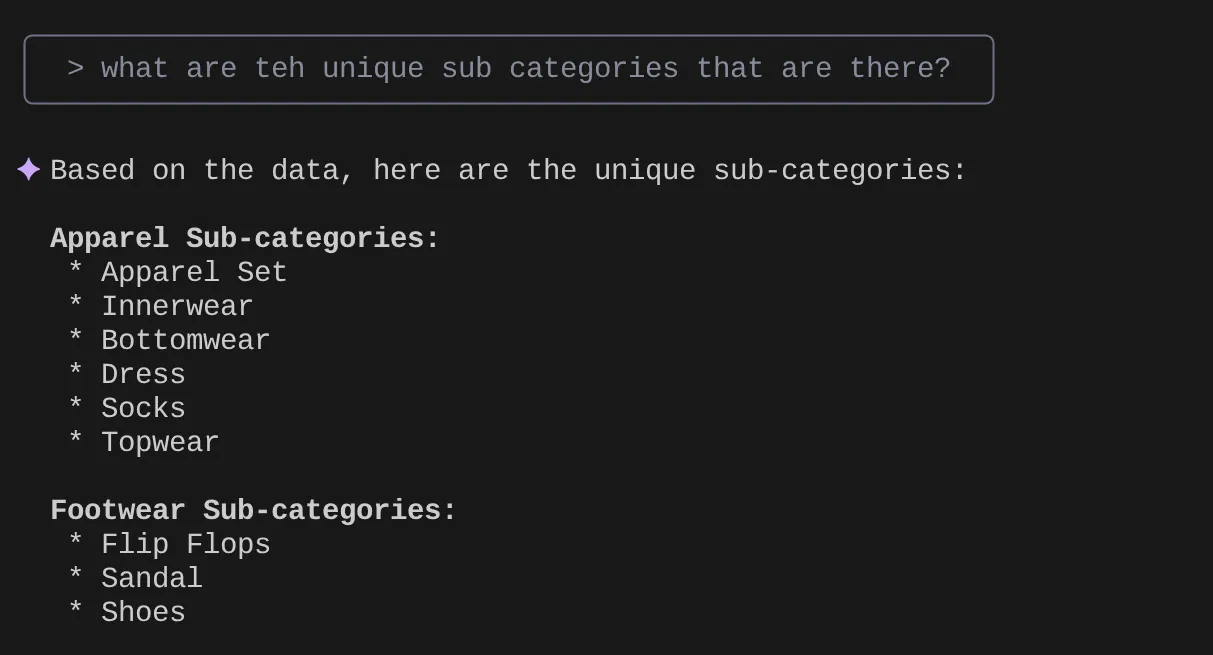Click the "Based on the data" response line
1213x655 pixels.
tap(508, 170)
